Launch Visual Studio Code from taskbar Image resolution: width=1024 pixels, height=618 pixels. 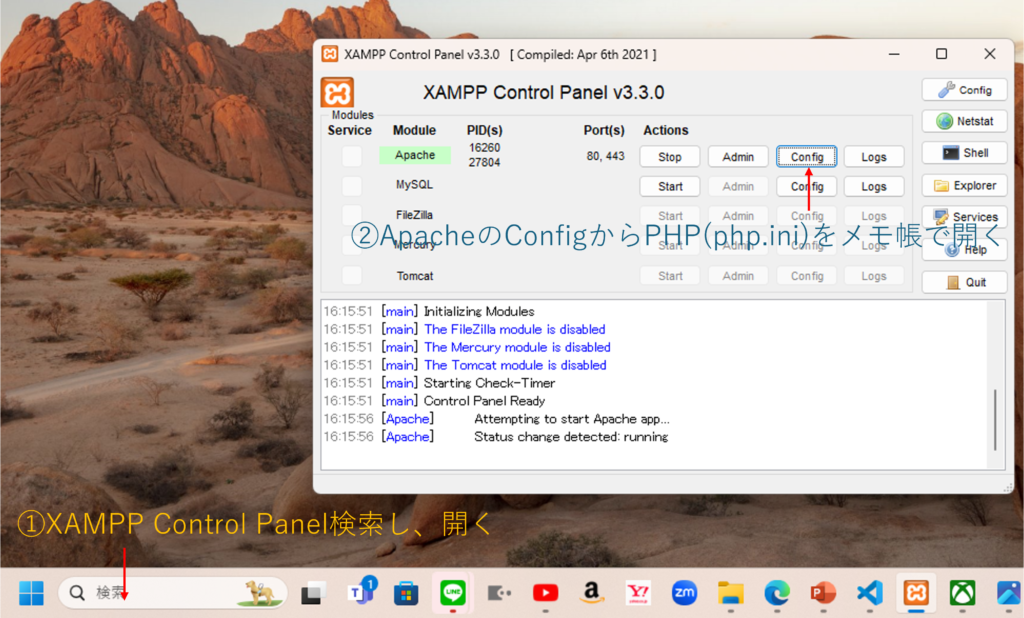click(x=870, y=593)
